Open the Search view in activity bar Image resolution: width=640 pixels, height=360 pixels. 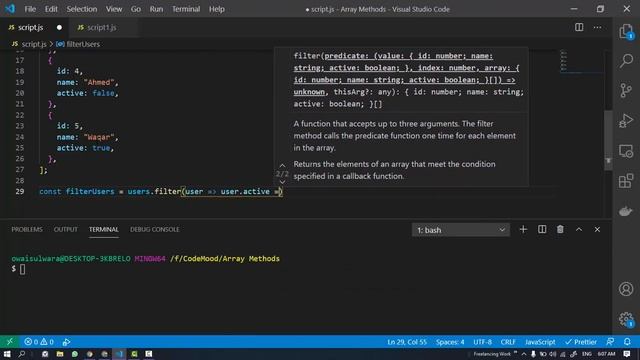[626, 61]
